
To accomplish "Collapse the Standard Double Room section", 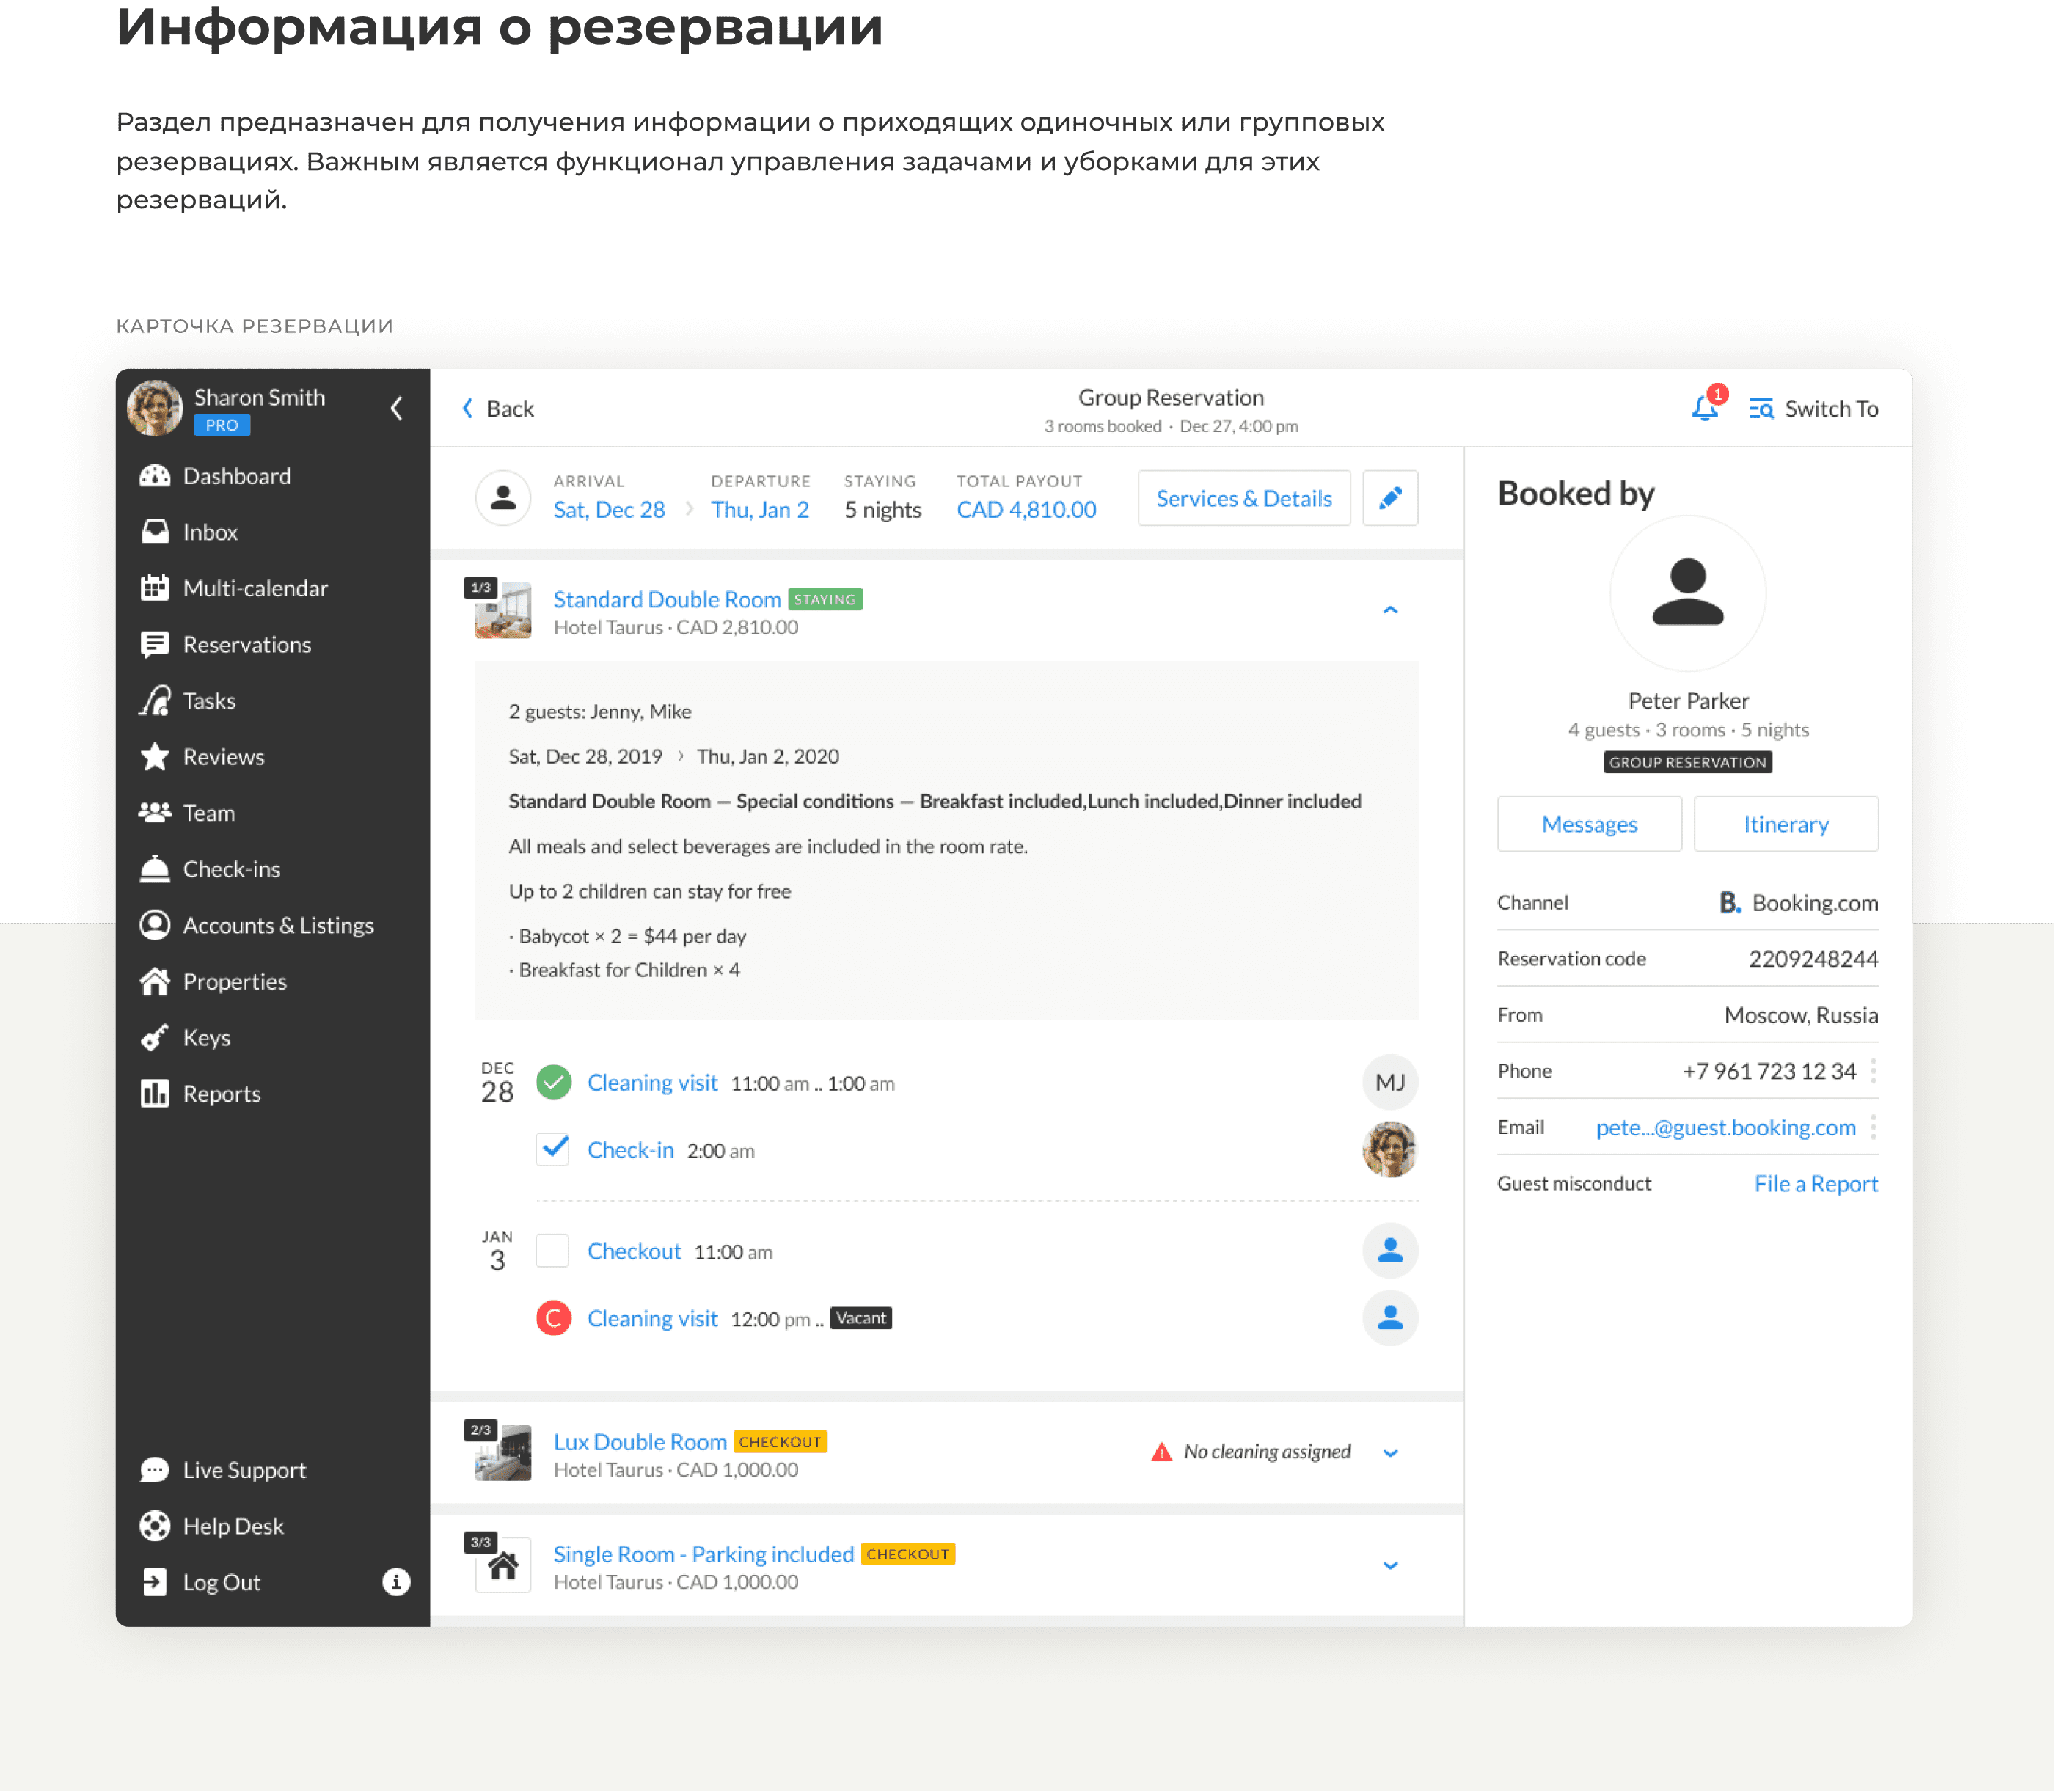I will pyautogui.click(x=1390, y=610).
